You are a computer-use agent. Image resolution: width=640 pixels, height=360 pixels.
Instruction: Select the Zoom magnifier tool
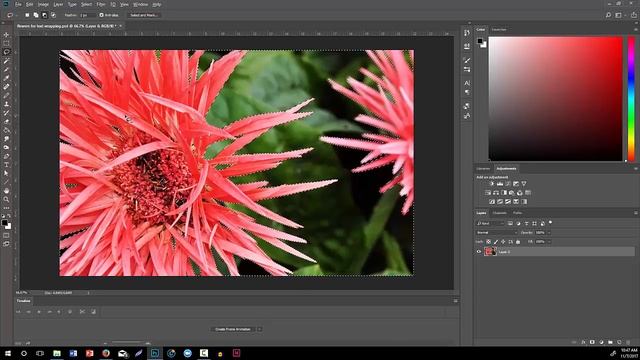(x=6, y=199)
